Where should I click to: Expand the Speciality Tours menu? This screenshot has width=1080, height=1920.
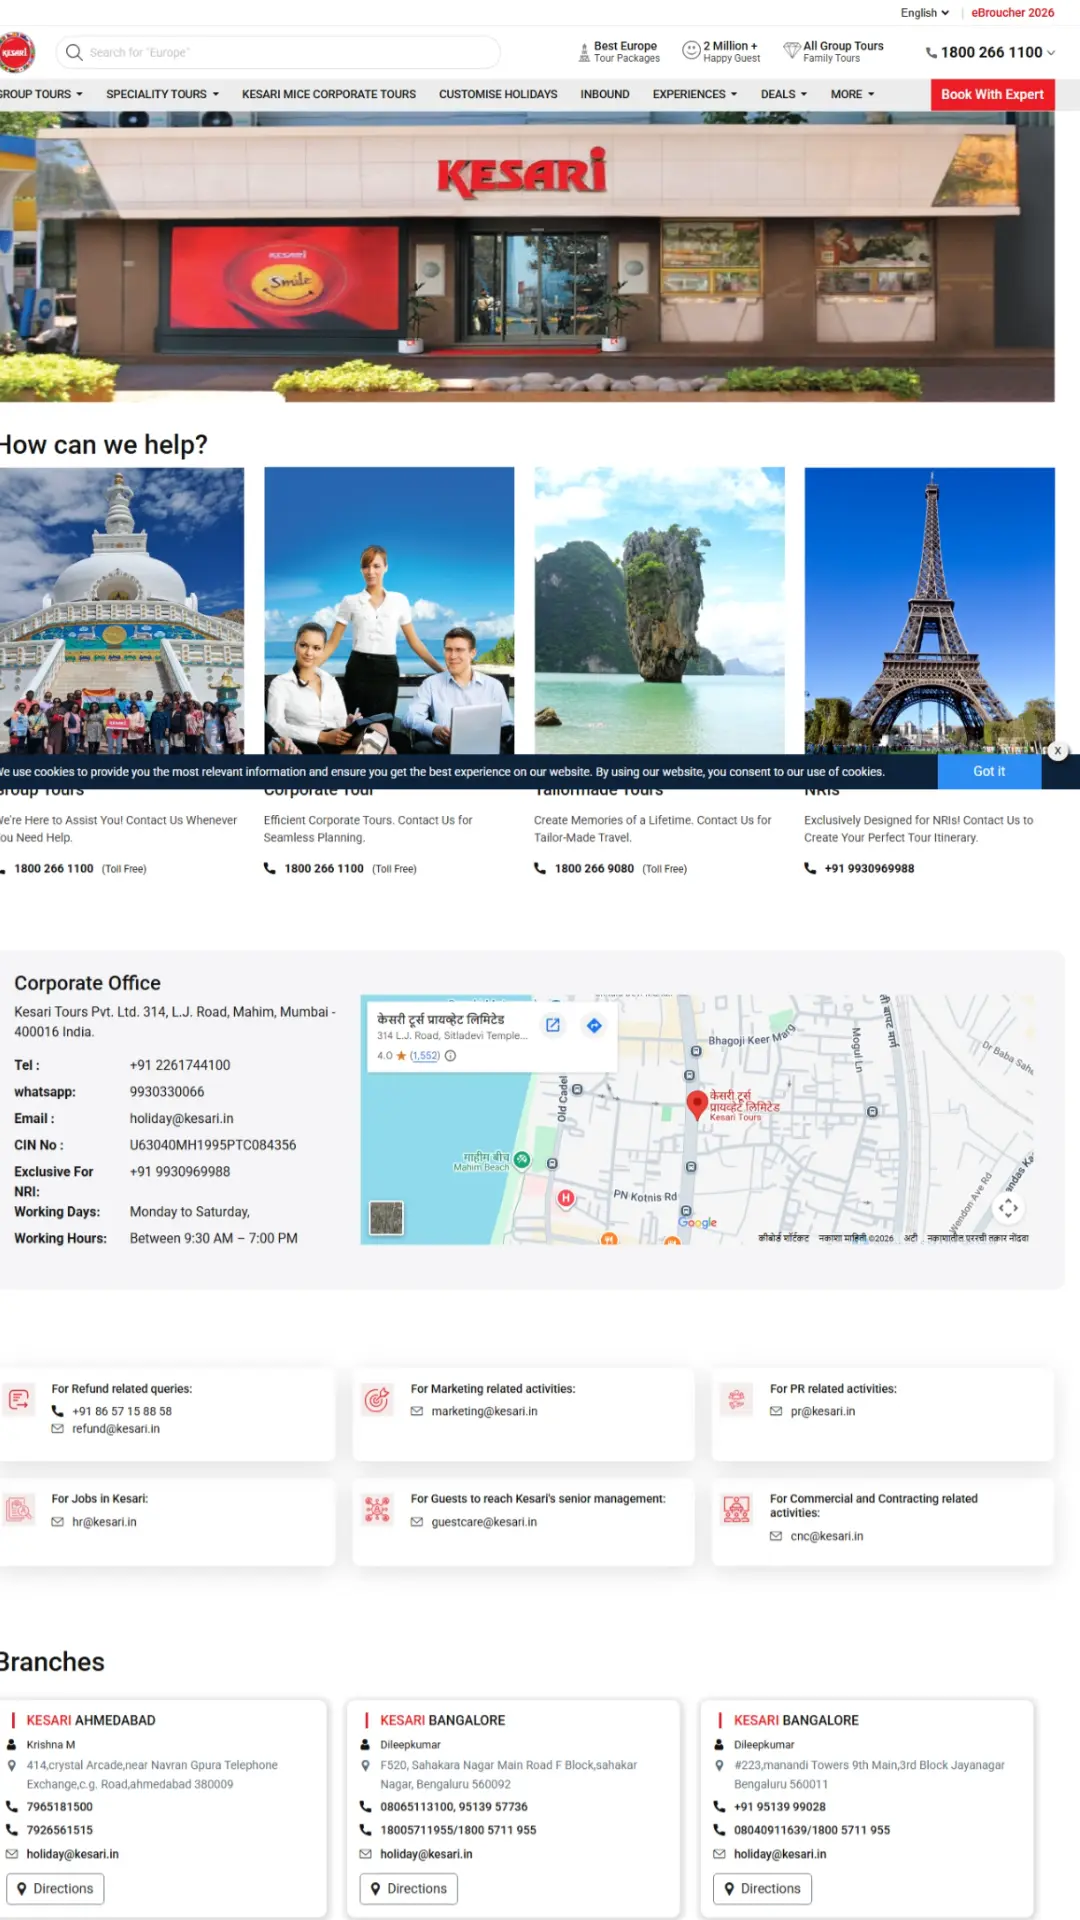pos(162,94)
